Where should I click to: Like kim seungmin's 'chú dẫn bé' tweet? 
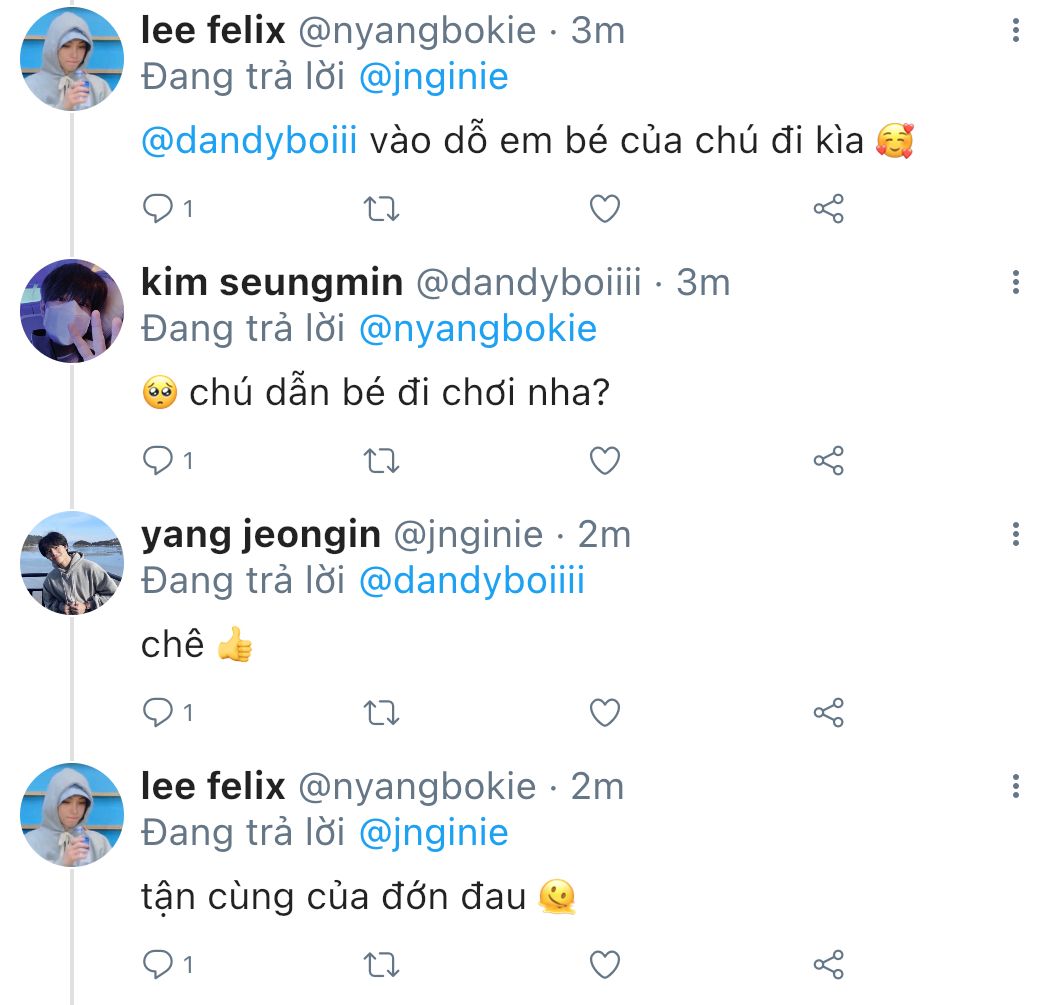[x=604, y=460]
